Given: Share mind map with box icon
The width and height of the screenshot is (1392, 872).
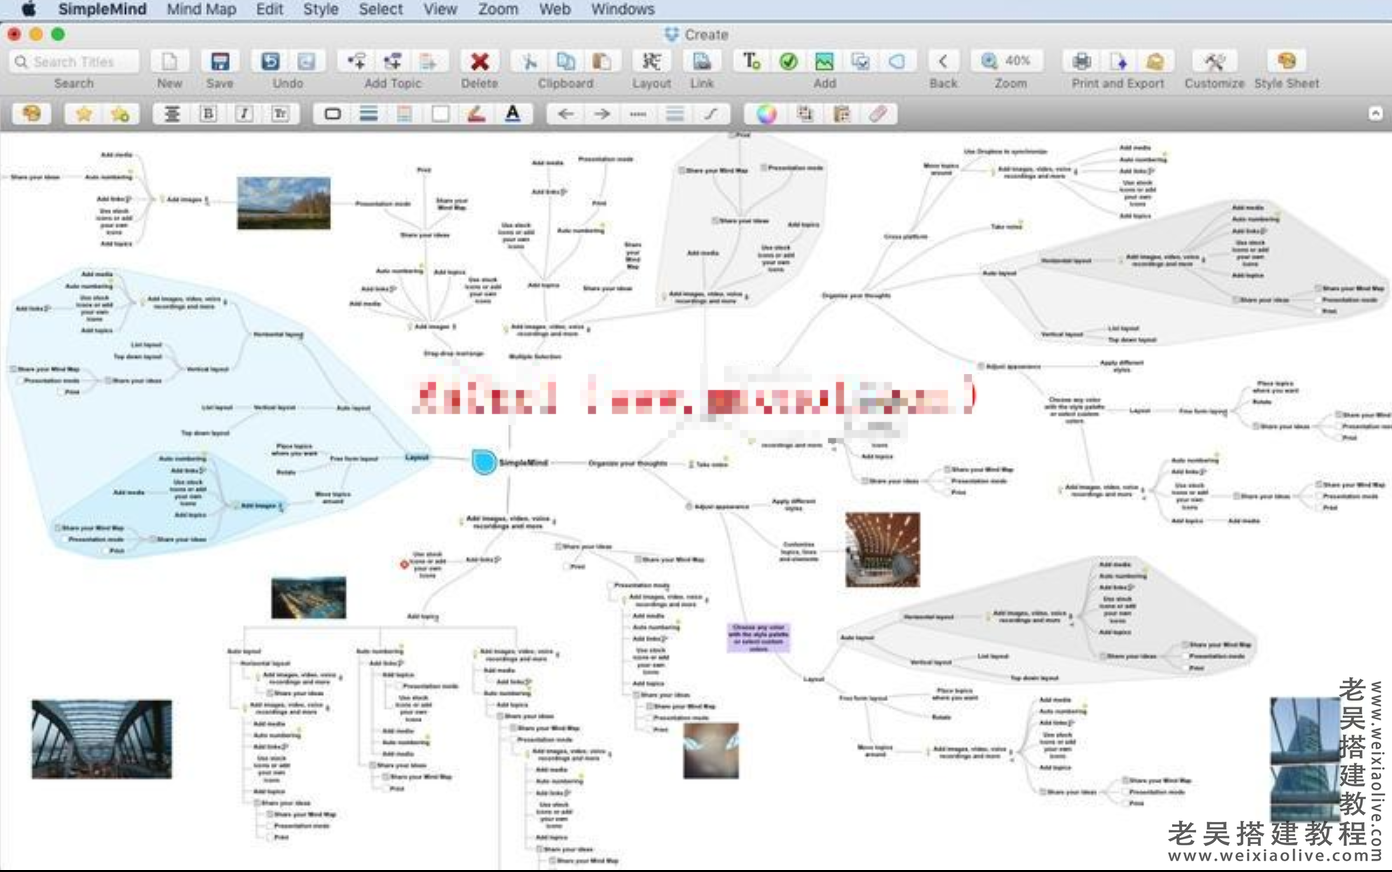Looking at the screenshot, I should pos(1154,61).
